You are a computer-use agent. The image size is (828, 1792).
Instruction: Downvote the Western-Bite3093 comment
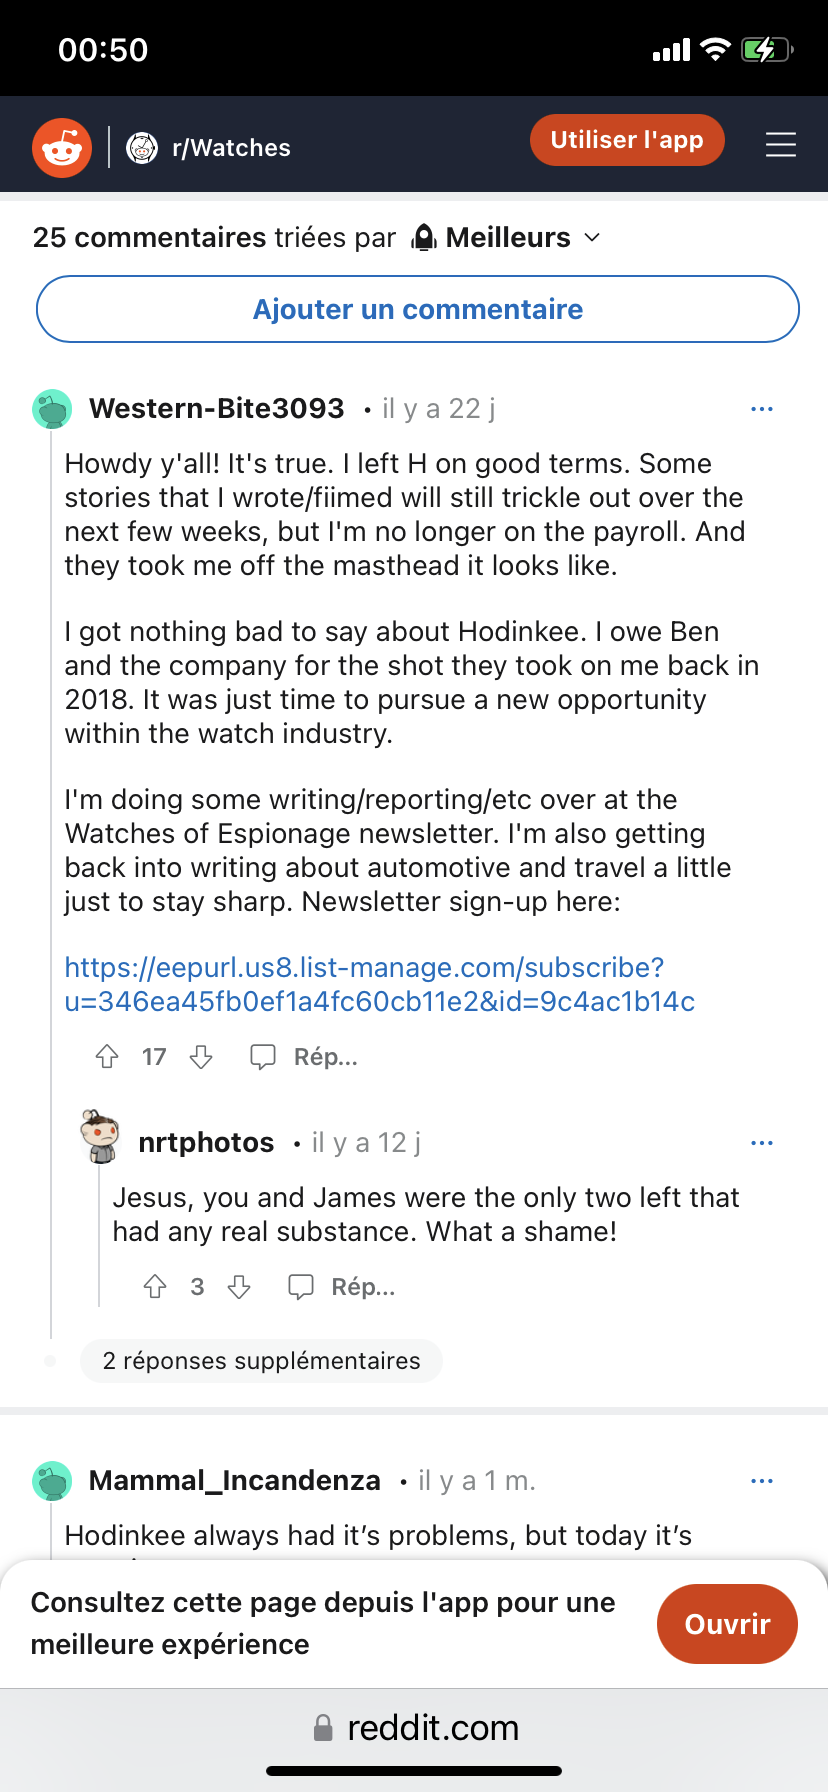pos(201,1057)
